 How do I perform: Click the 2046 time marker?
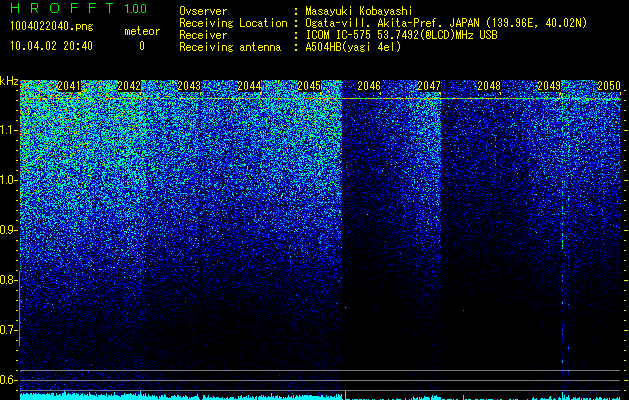tap(369, 86)
